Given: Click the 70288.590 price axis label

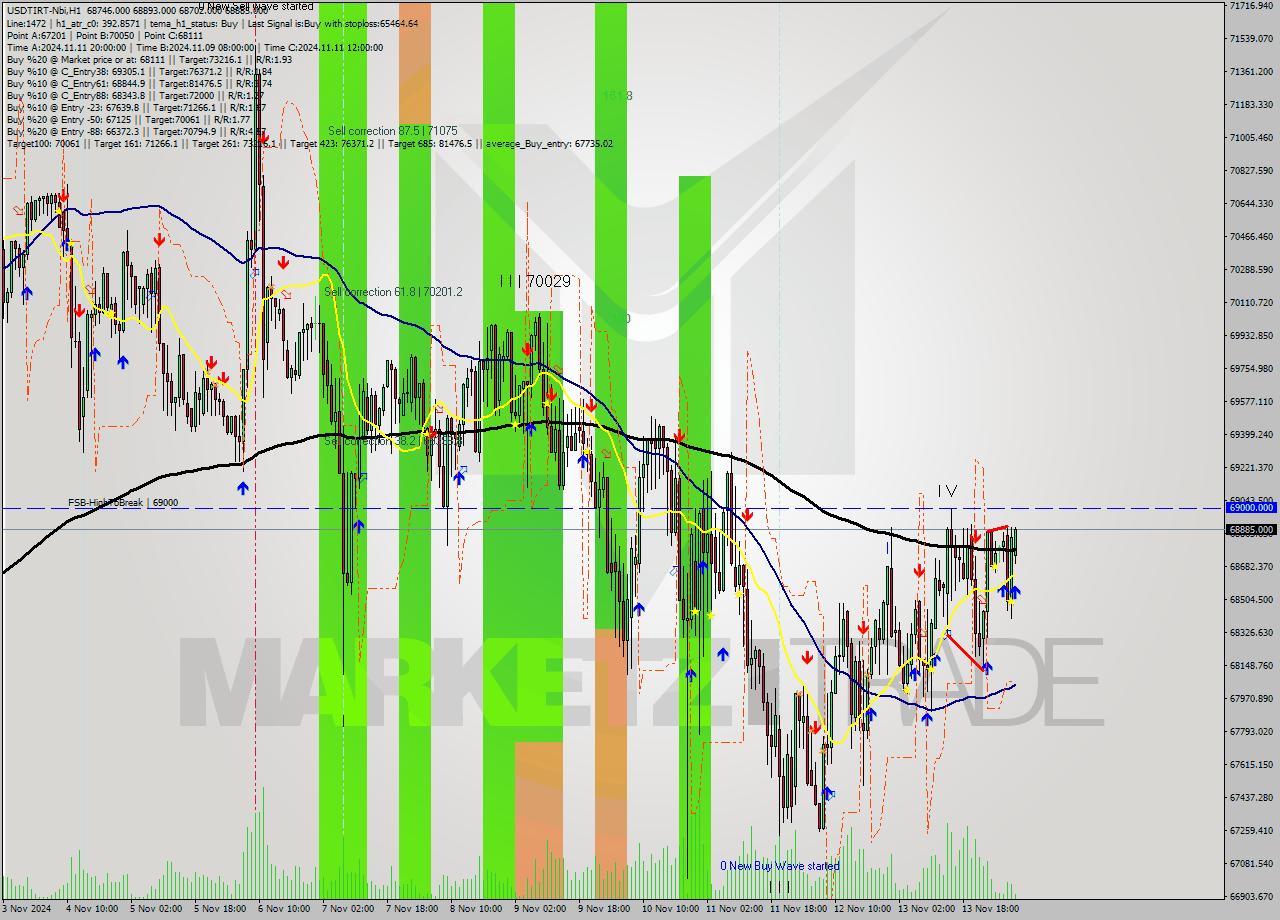Looking at the screenshot, I should [1251, 270].
